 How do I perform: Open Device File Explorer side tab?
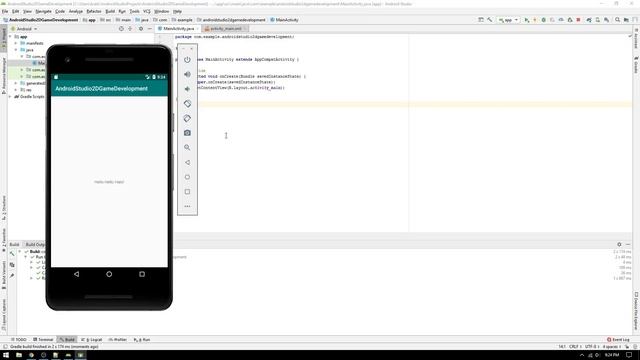pos(636,311)
